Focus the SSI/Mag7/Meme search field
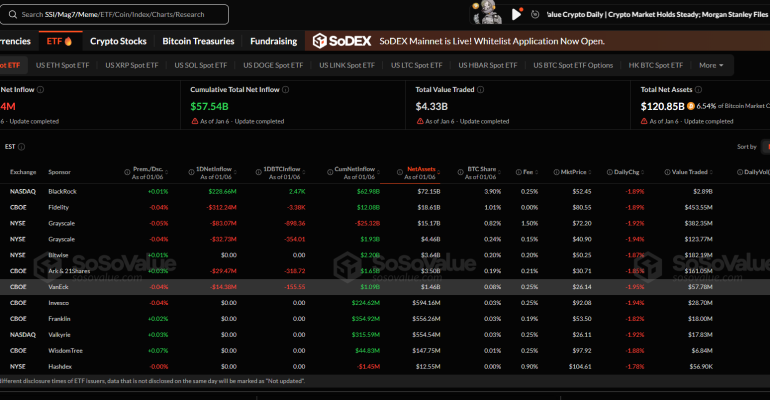Screen dimensions: 770x400 pos(114,15)
